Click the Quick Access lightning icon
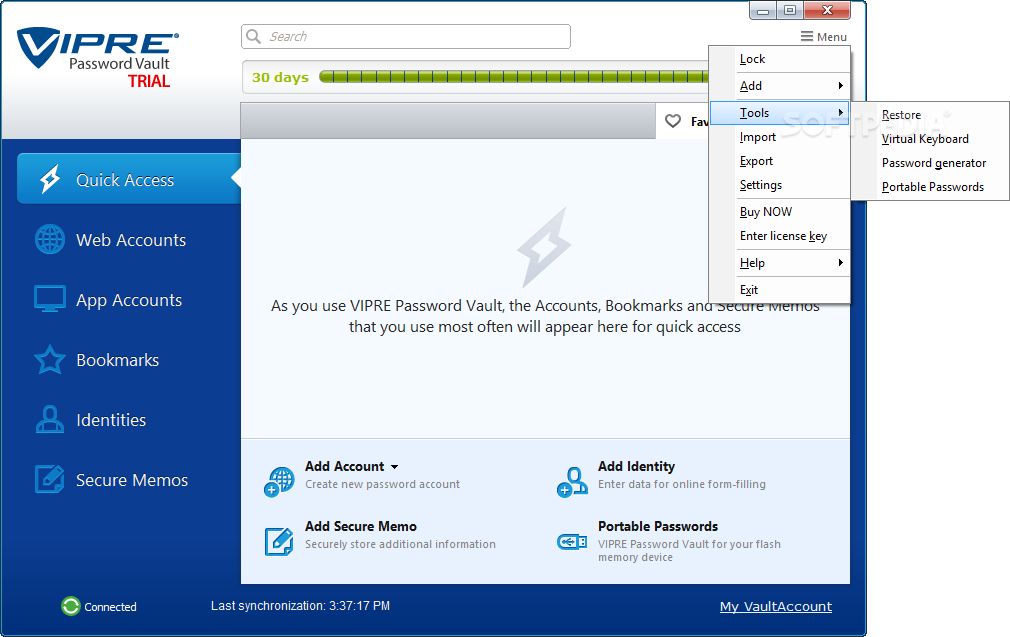 point(50,179)
